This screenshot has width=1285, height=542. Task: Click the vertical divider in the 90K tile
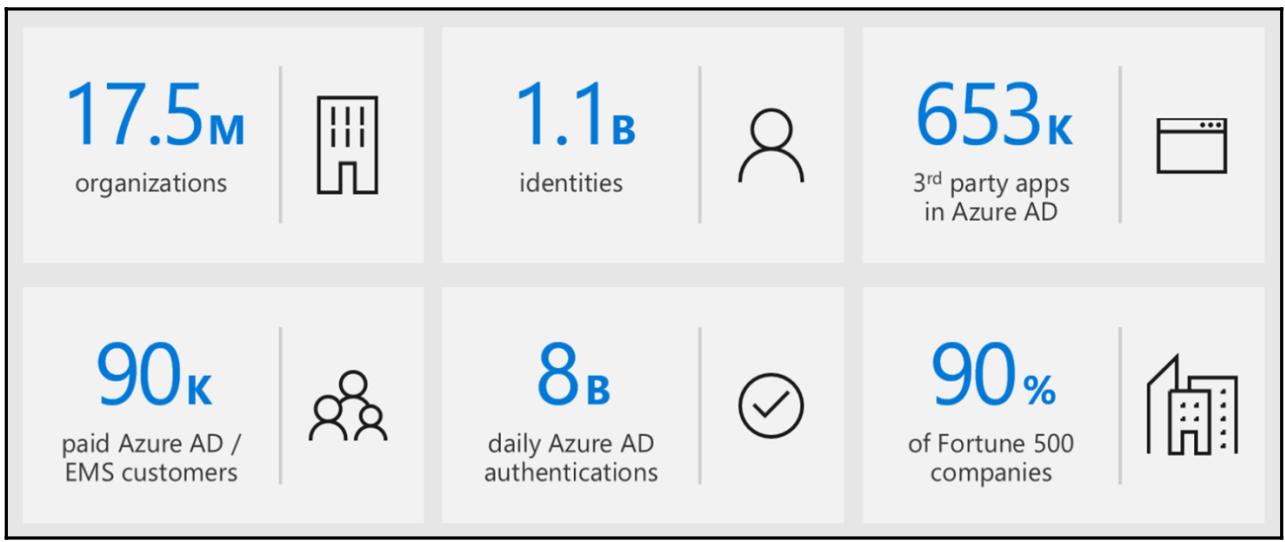click(x=280, y=405)
